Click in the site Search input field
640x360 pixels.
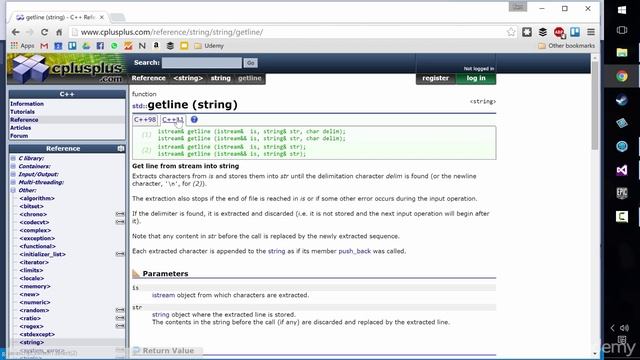click(202, 63)
